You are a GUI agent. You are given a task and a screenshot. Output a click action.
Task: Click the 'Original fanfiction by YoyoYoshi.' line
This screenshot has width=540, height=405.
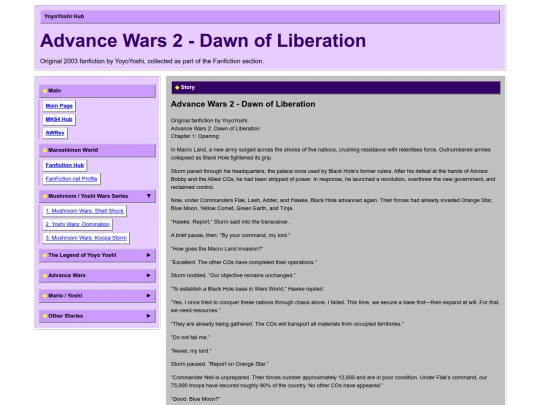pyautogui.click(x=209, y=121)
